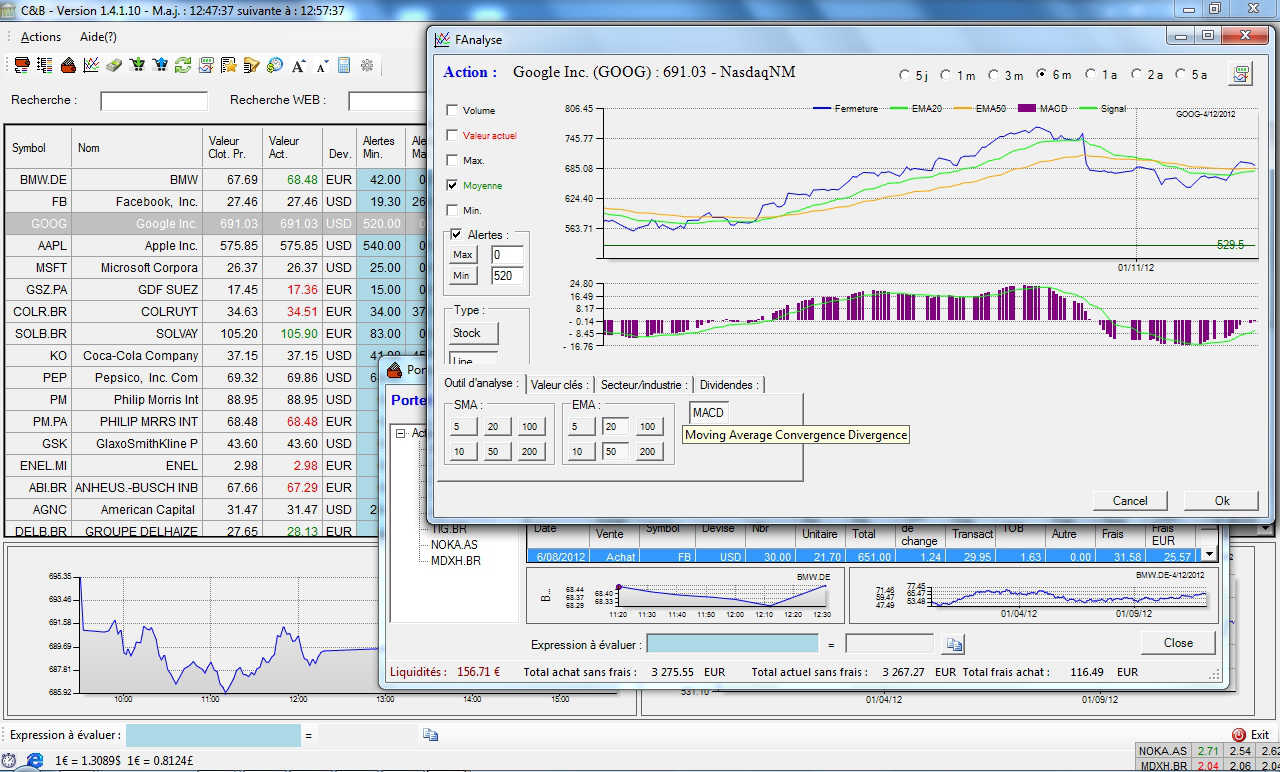Switch to Dividendes tab
This screenshot has width=1280, height=772.
pos(729,384)
